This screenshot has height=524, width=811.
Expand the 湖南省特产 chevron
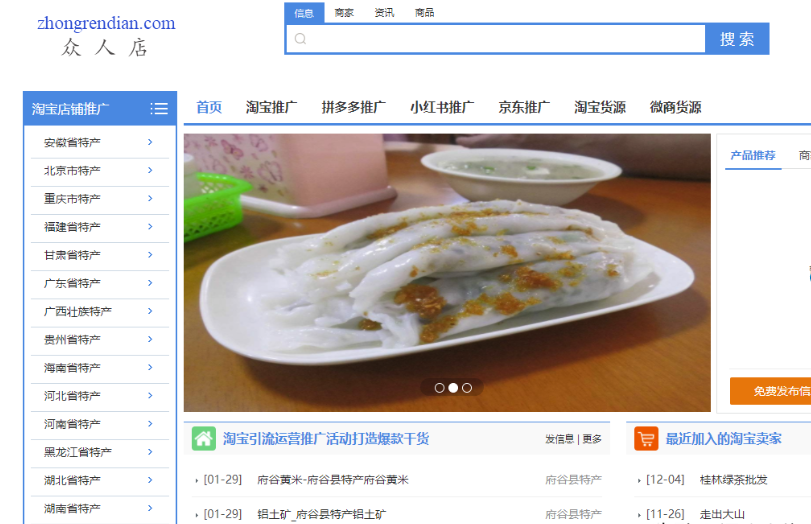coord(150,508)
